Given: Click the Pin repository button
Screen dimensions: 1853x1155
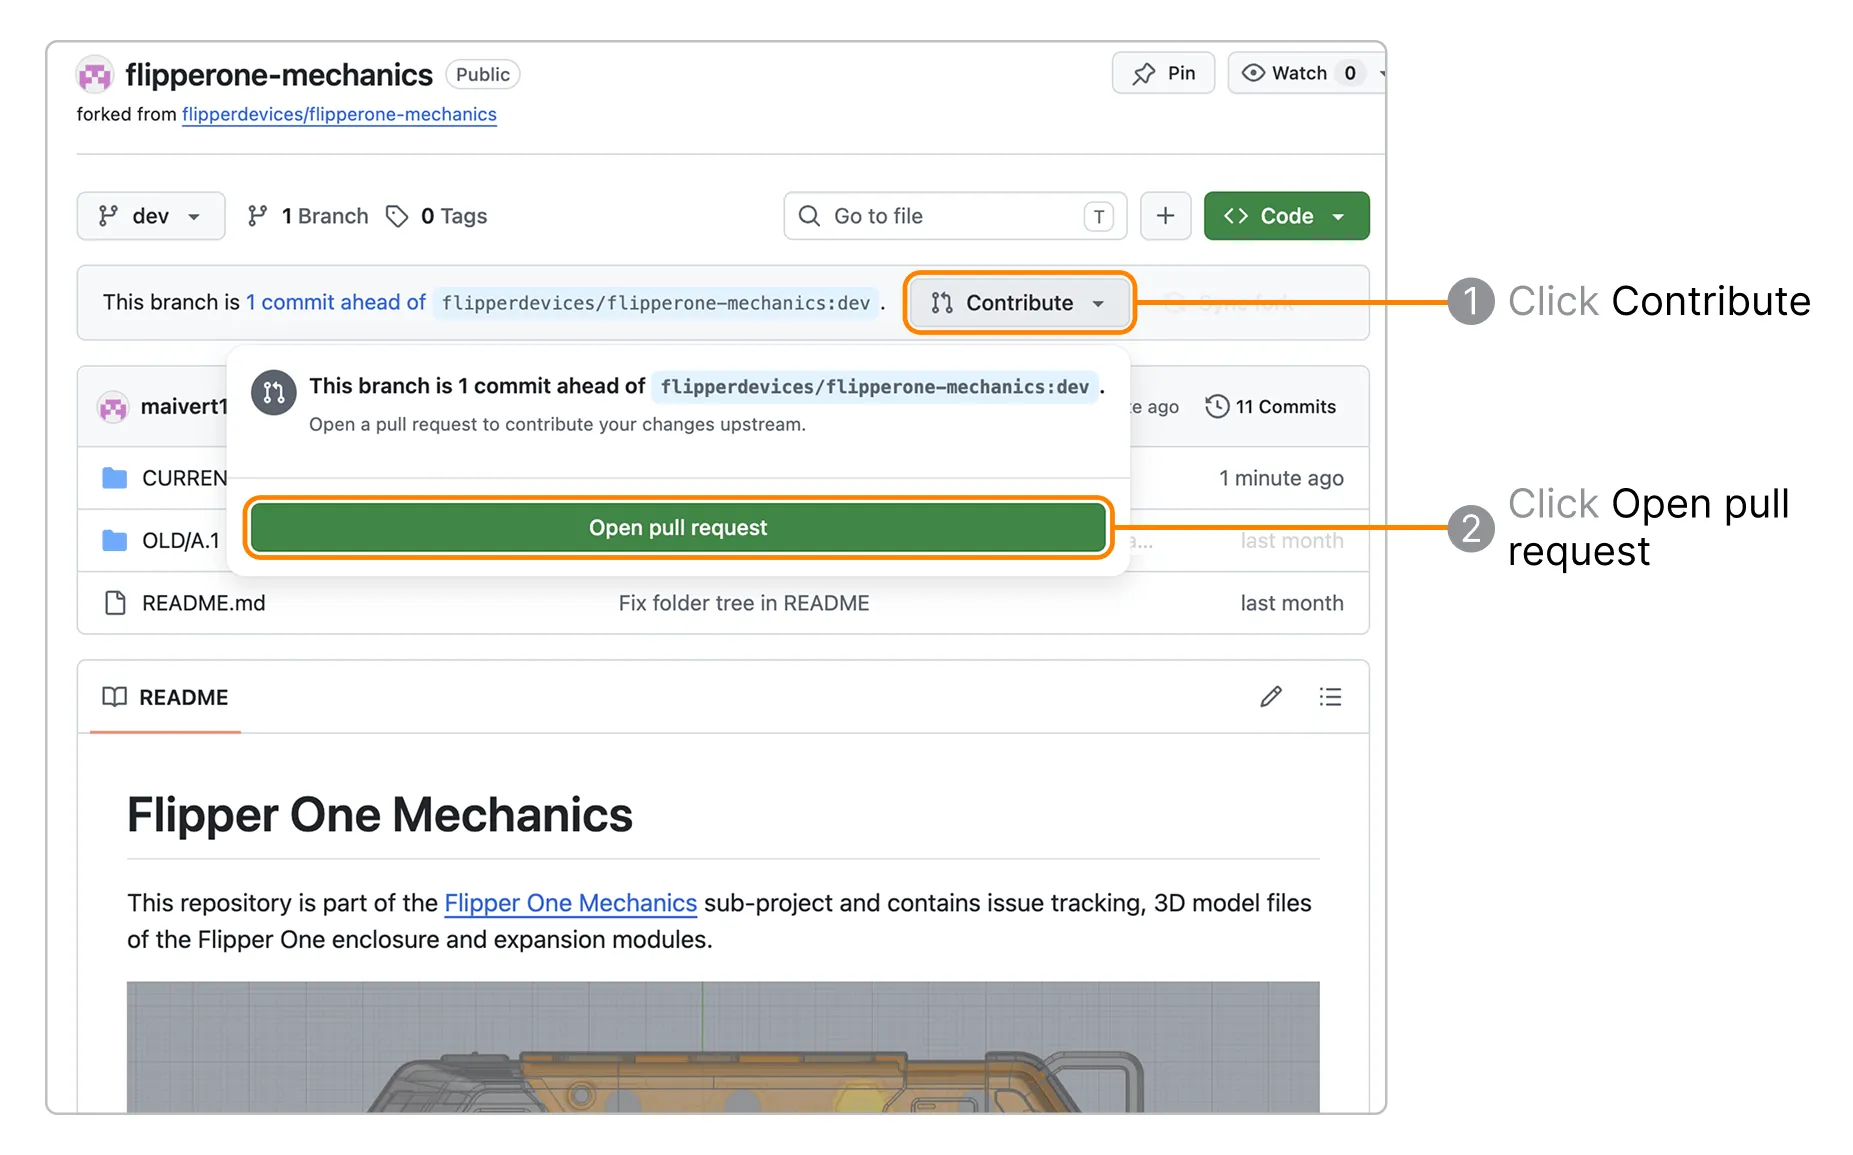Looking at the screenshot, I should [1163, 73].
